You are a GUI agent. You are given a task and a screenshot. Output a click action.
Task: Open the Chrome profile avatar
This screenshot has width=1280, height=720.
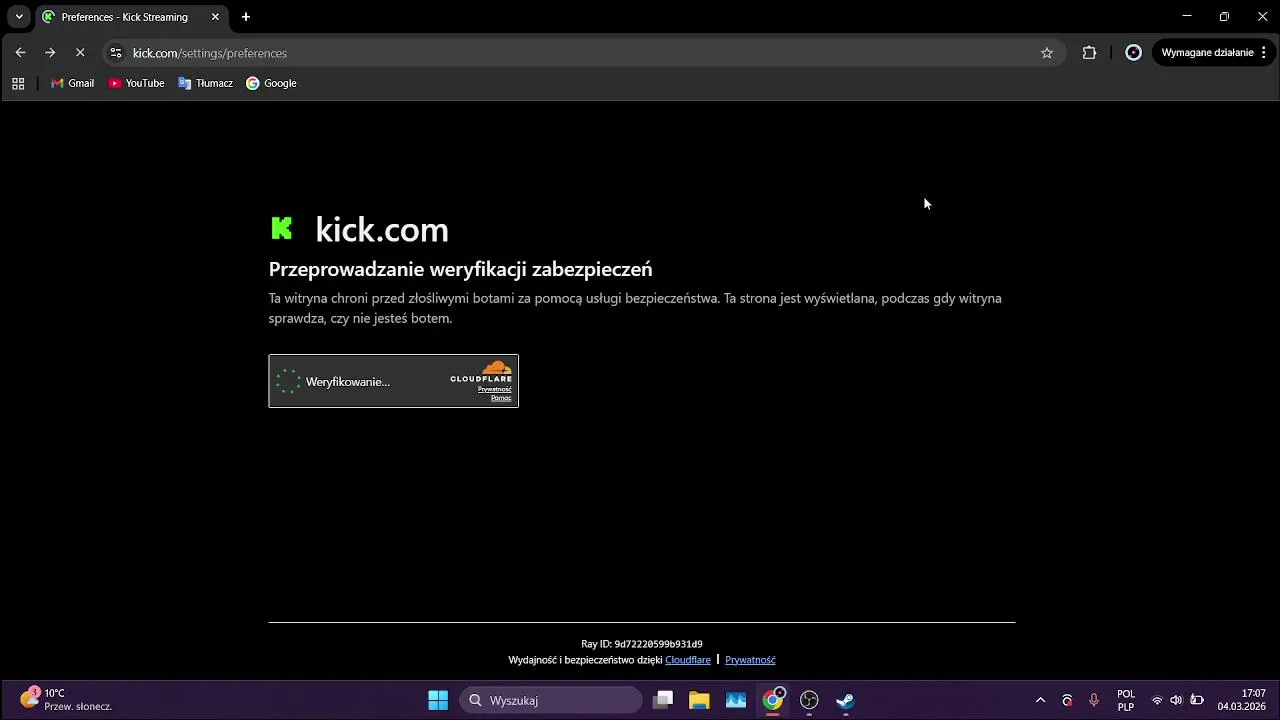click(1133, 53)
